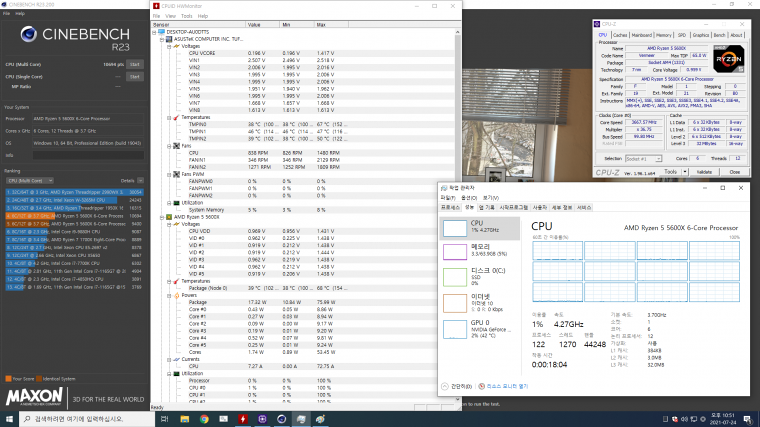The width and height of the screenshot is (760, 427).
Task: Open the notification center icon
Action: tap(748, 419)
